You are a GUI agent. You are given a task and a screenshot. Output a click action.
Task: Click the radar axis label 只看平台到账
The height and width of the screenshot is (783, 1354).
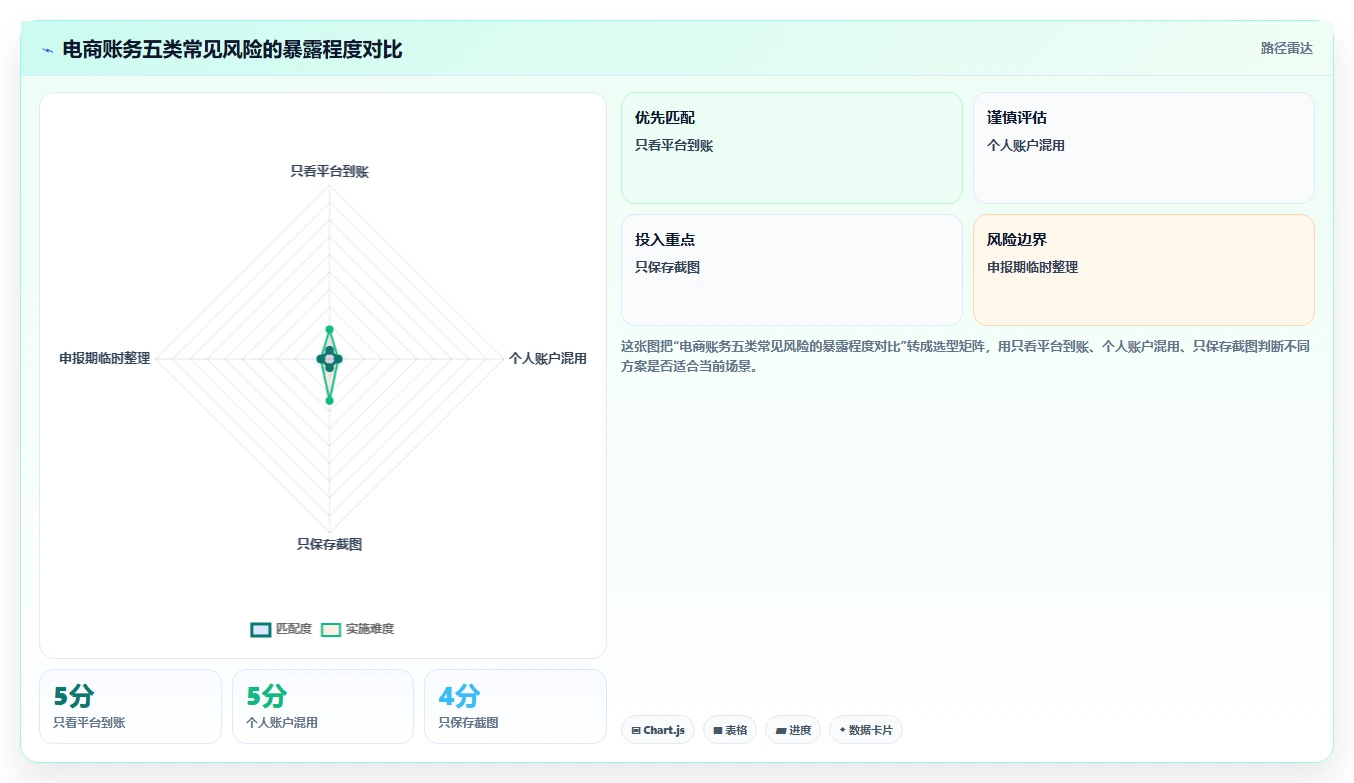coord(330,171)
